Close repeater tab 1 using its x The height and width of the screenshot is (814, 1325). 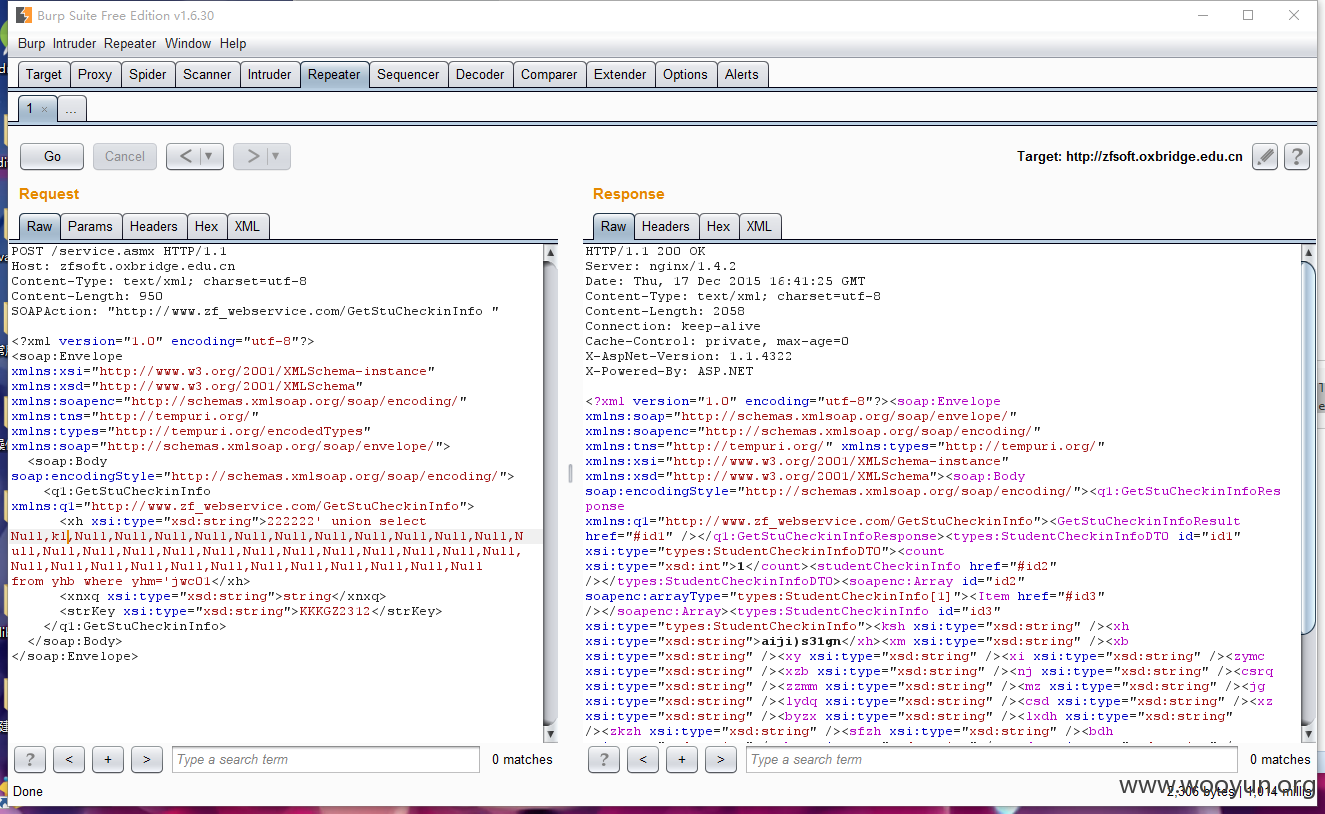pyautogui.click(x=44, y=109)
